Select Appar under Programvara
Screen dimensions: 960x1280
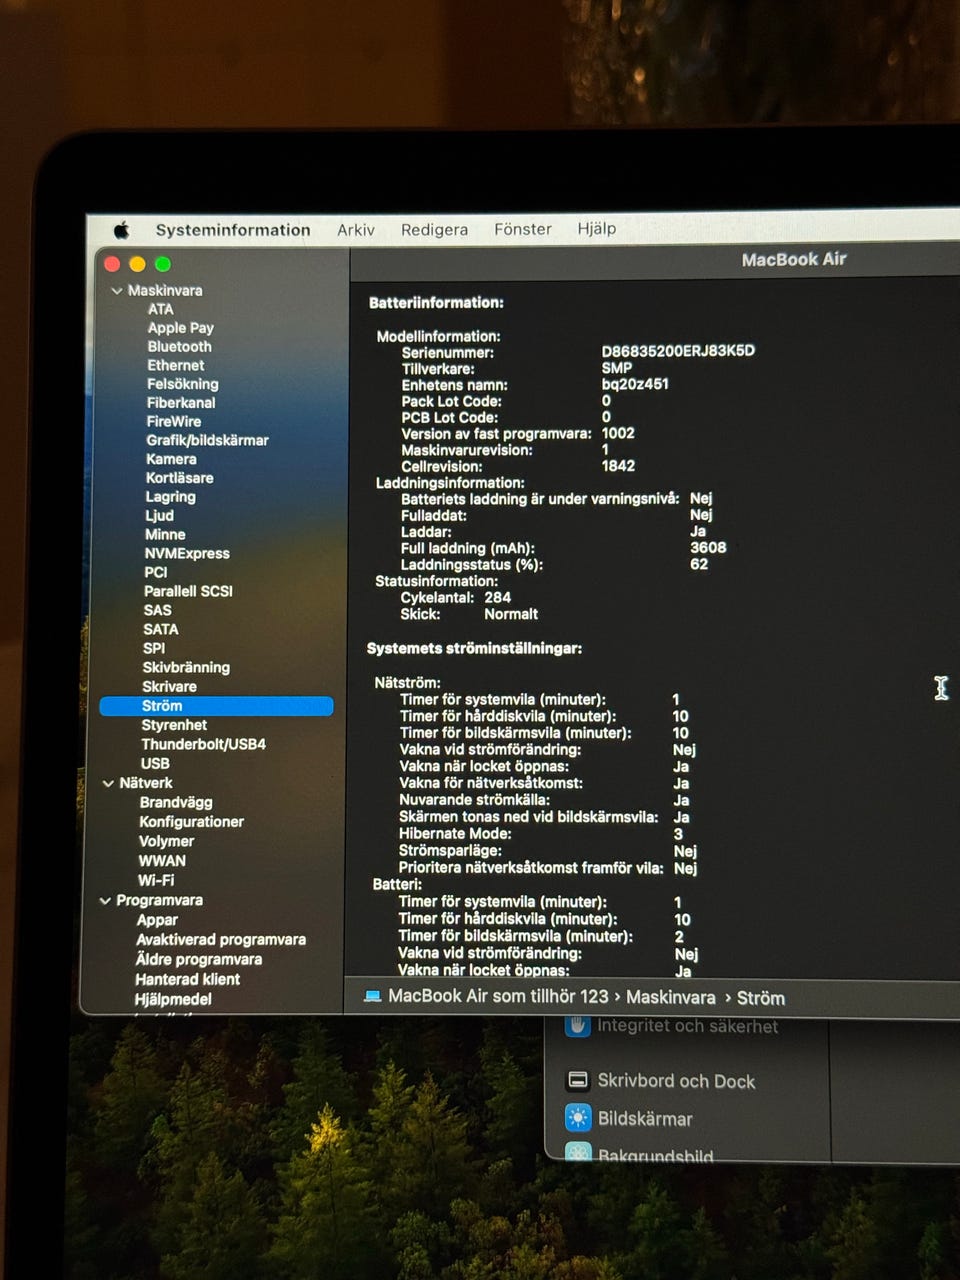[157, 920]
